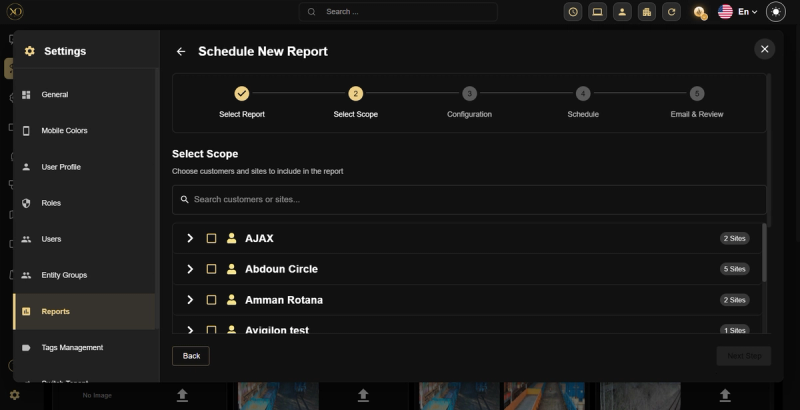Expand the Abdoun Circle customer row

click(x=190, y=269)
